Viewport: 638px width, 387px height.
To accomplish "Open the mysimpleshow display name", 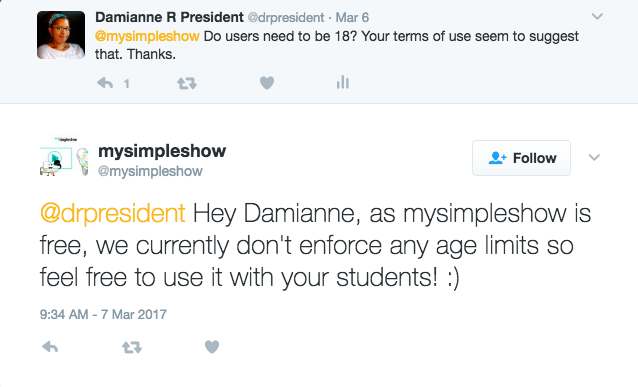I will [x=162, y=151].
